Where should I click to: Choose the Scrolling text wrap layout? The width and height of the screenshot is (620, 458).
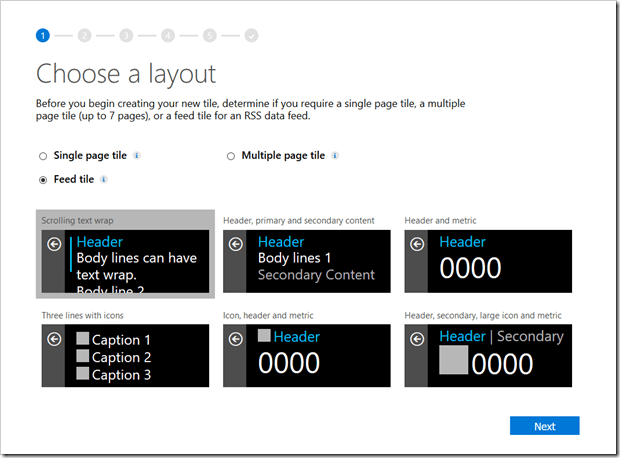(124, 261)
